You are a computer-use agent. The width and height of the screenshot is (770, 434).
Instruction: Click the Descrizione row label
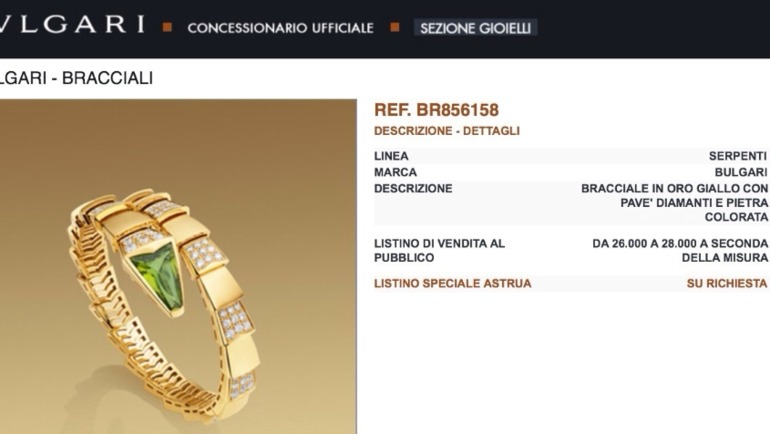413,189
